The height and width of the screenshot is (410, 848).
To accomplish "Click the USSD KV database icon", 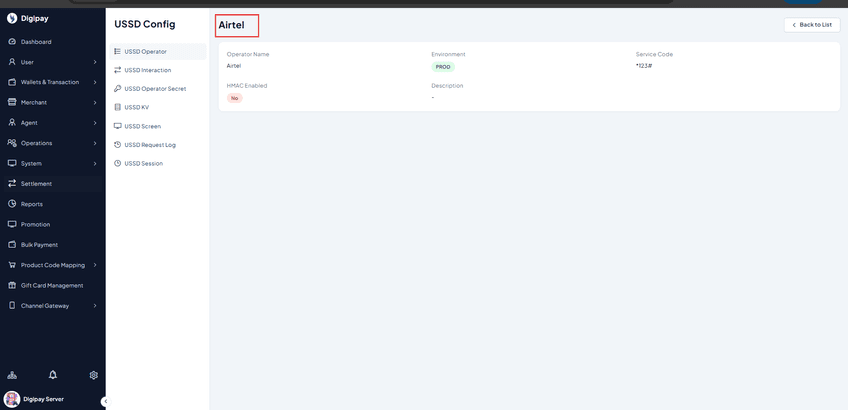I will click(x=117, y=107).
